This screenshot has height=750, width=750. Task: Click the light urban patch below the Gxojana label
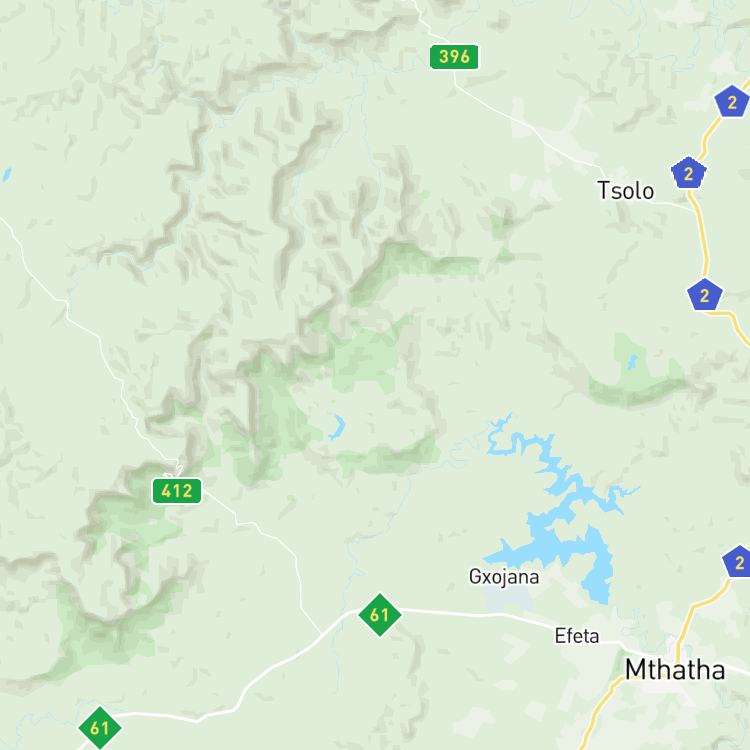(x=507, y=599)
